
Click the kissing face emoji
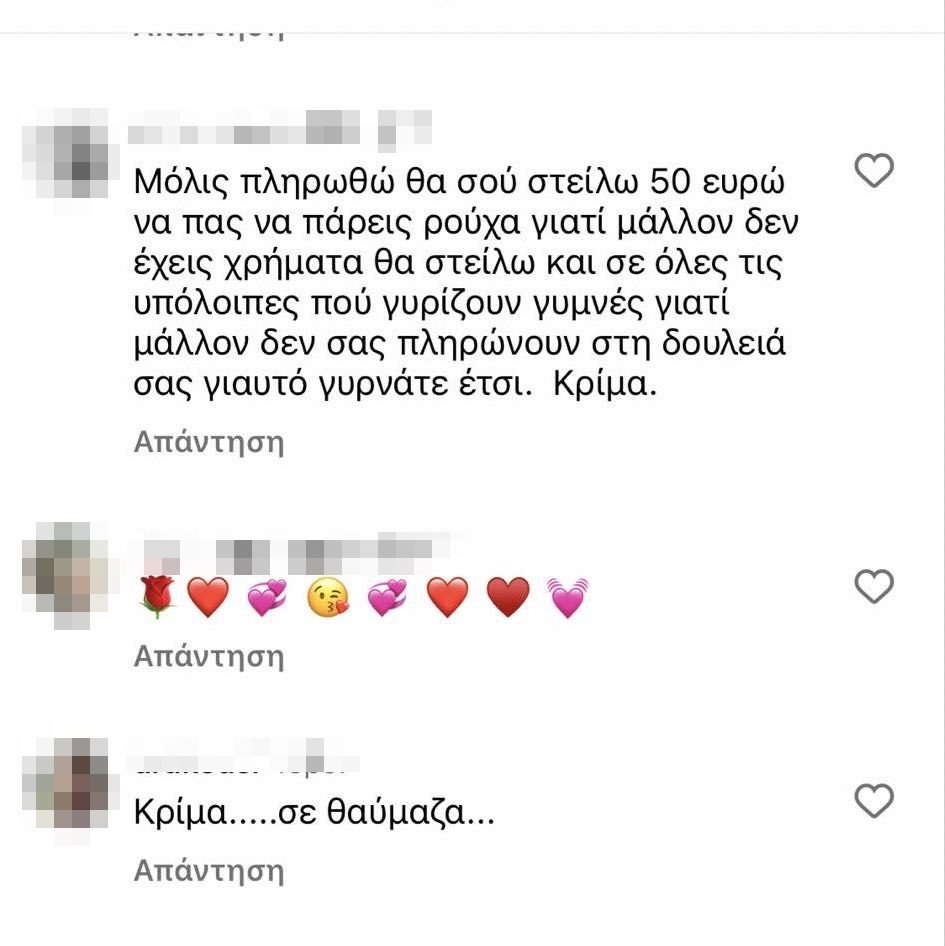tap(328, 597)
